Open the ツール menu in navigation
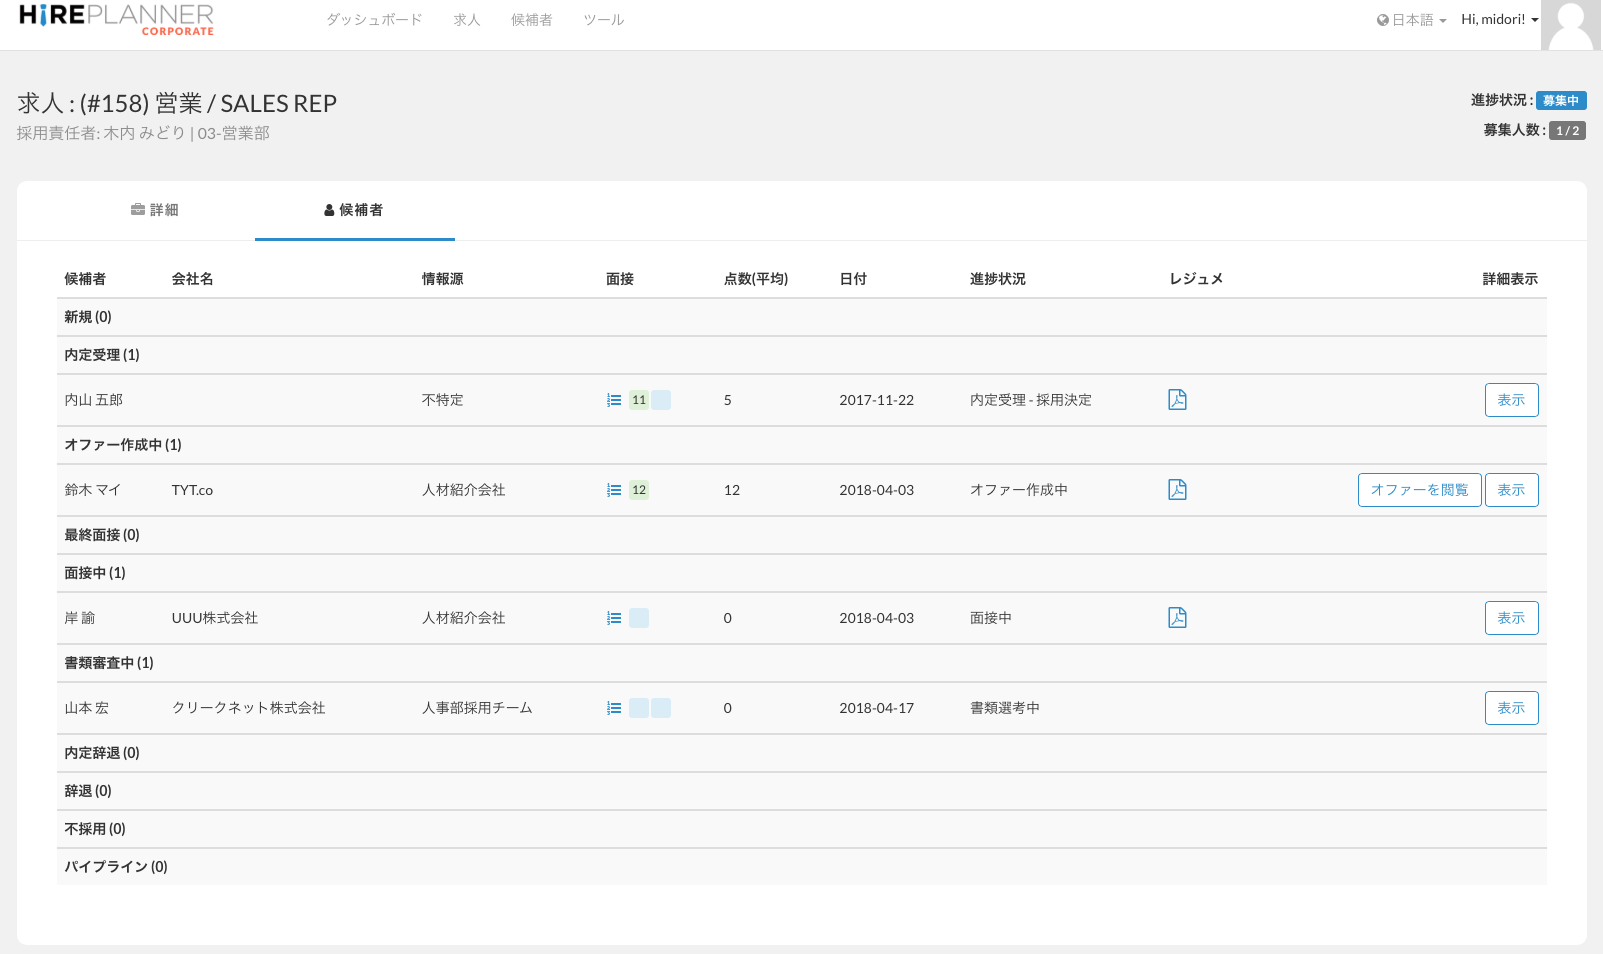This screenshot has width=1603, height=954. [x=603, y=20]
